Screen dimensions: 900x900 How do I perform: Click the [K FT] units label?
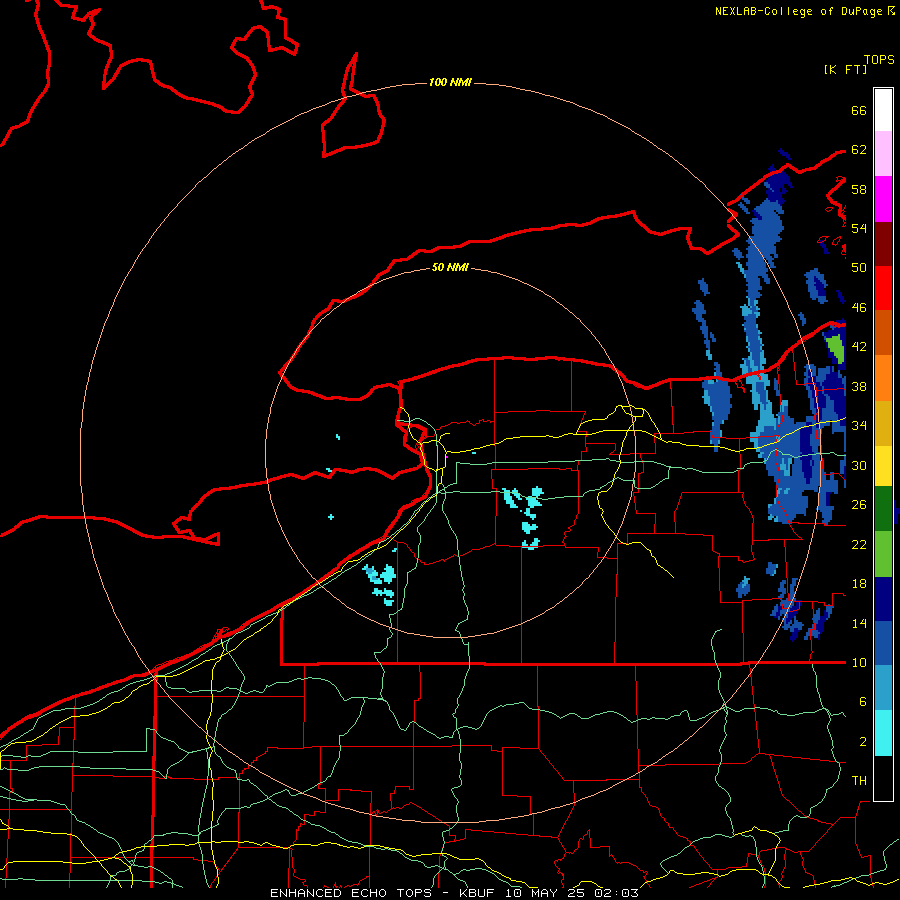tap(845, 69)
